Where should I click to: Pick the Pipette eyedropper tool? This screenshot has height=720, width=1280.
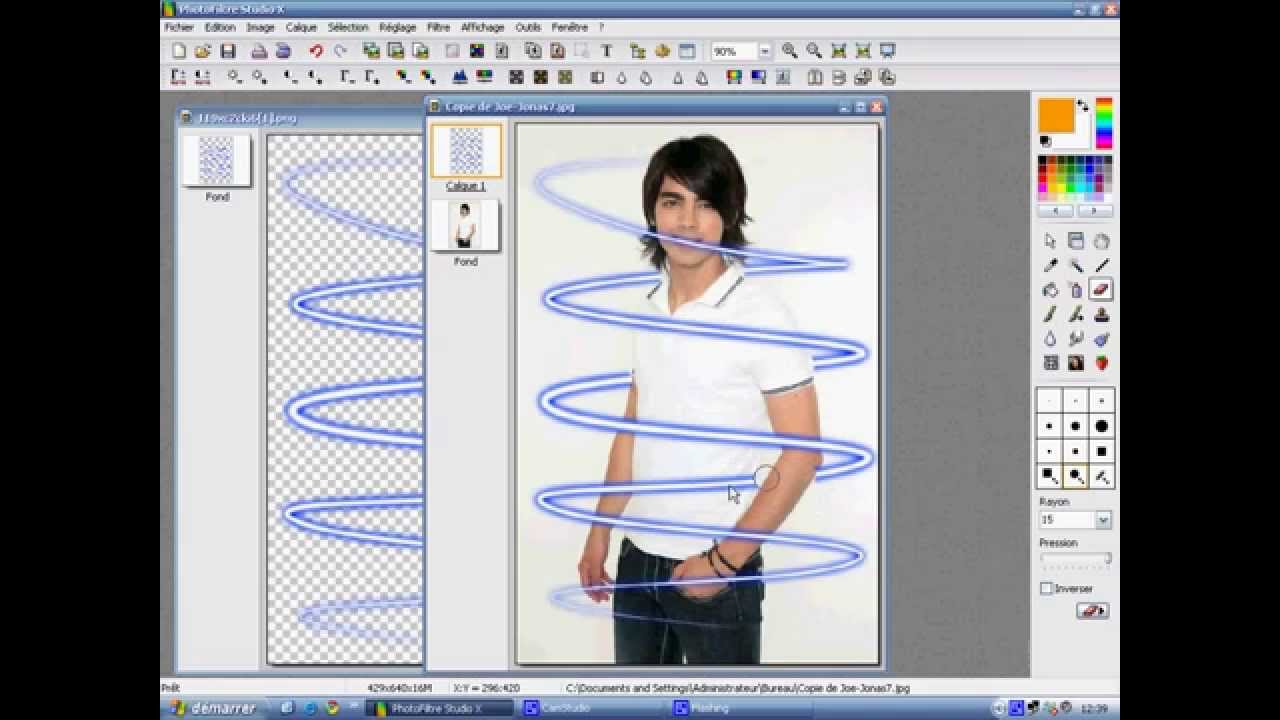click(1050, 266)
